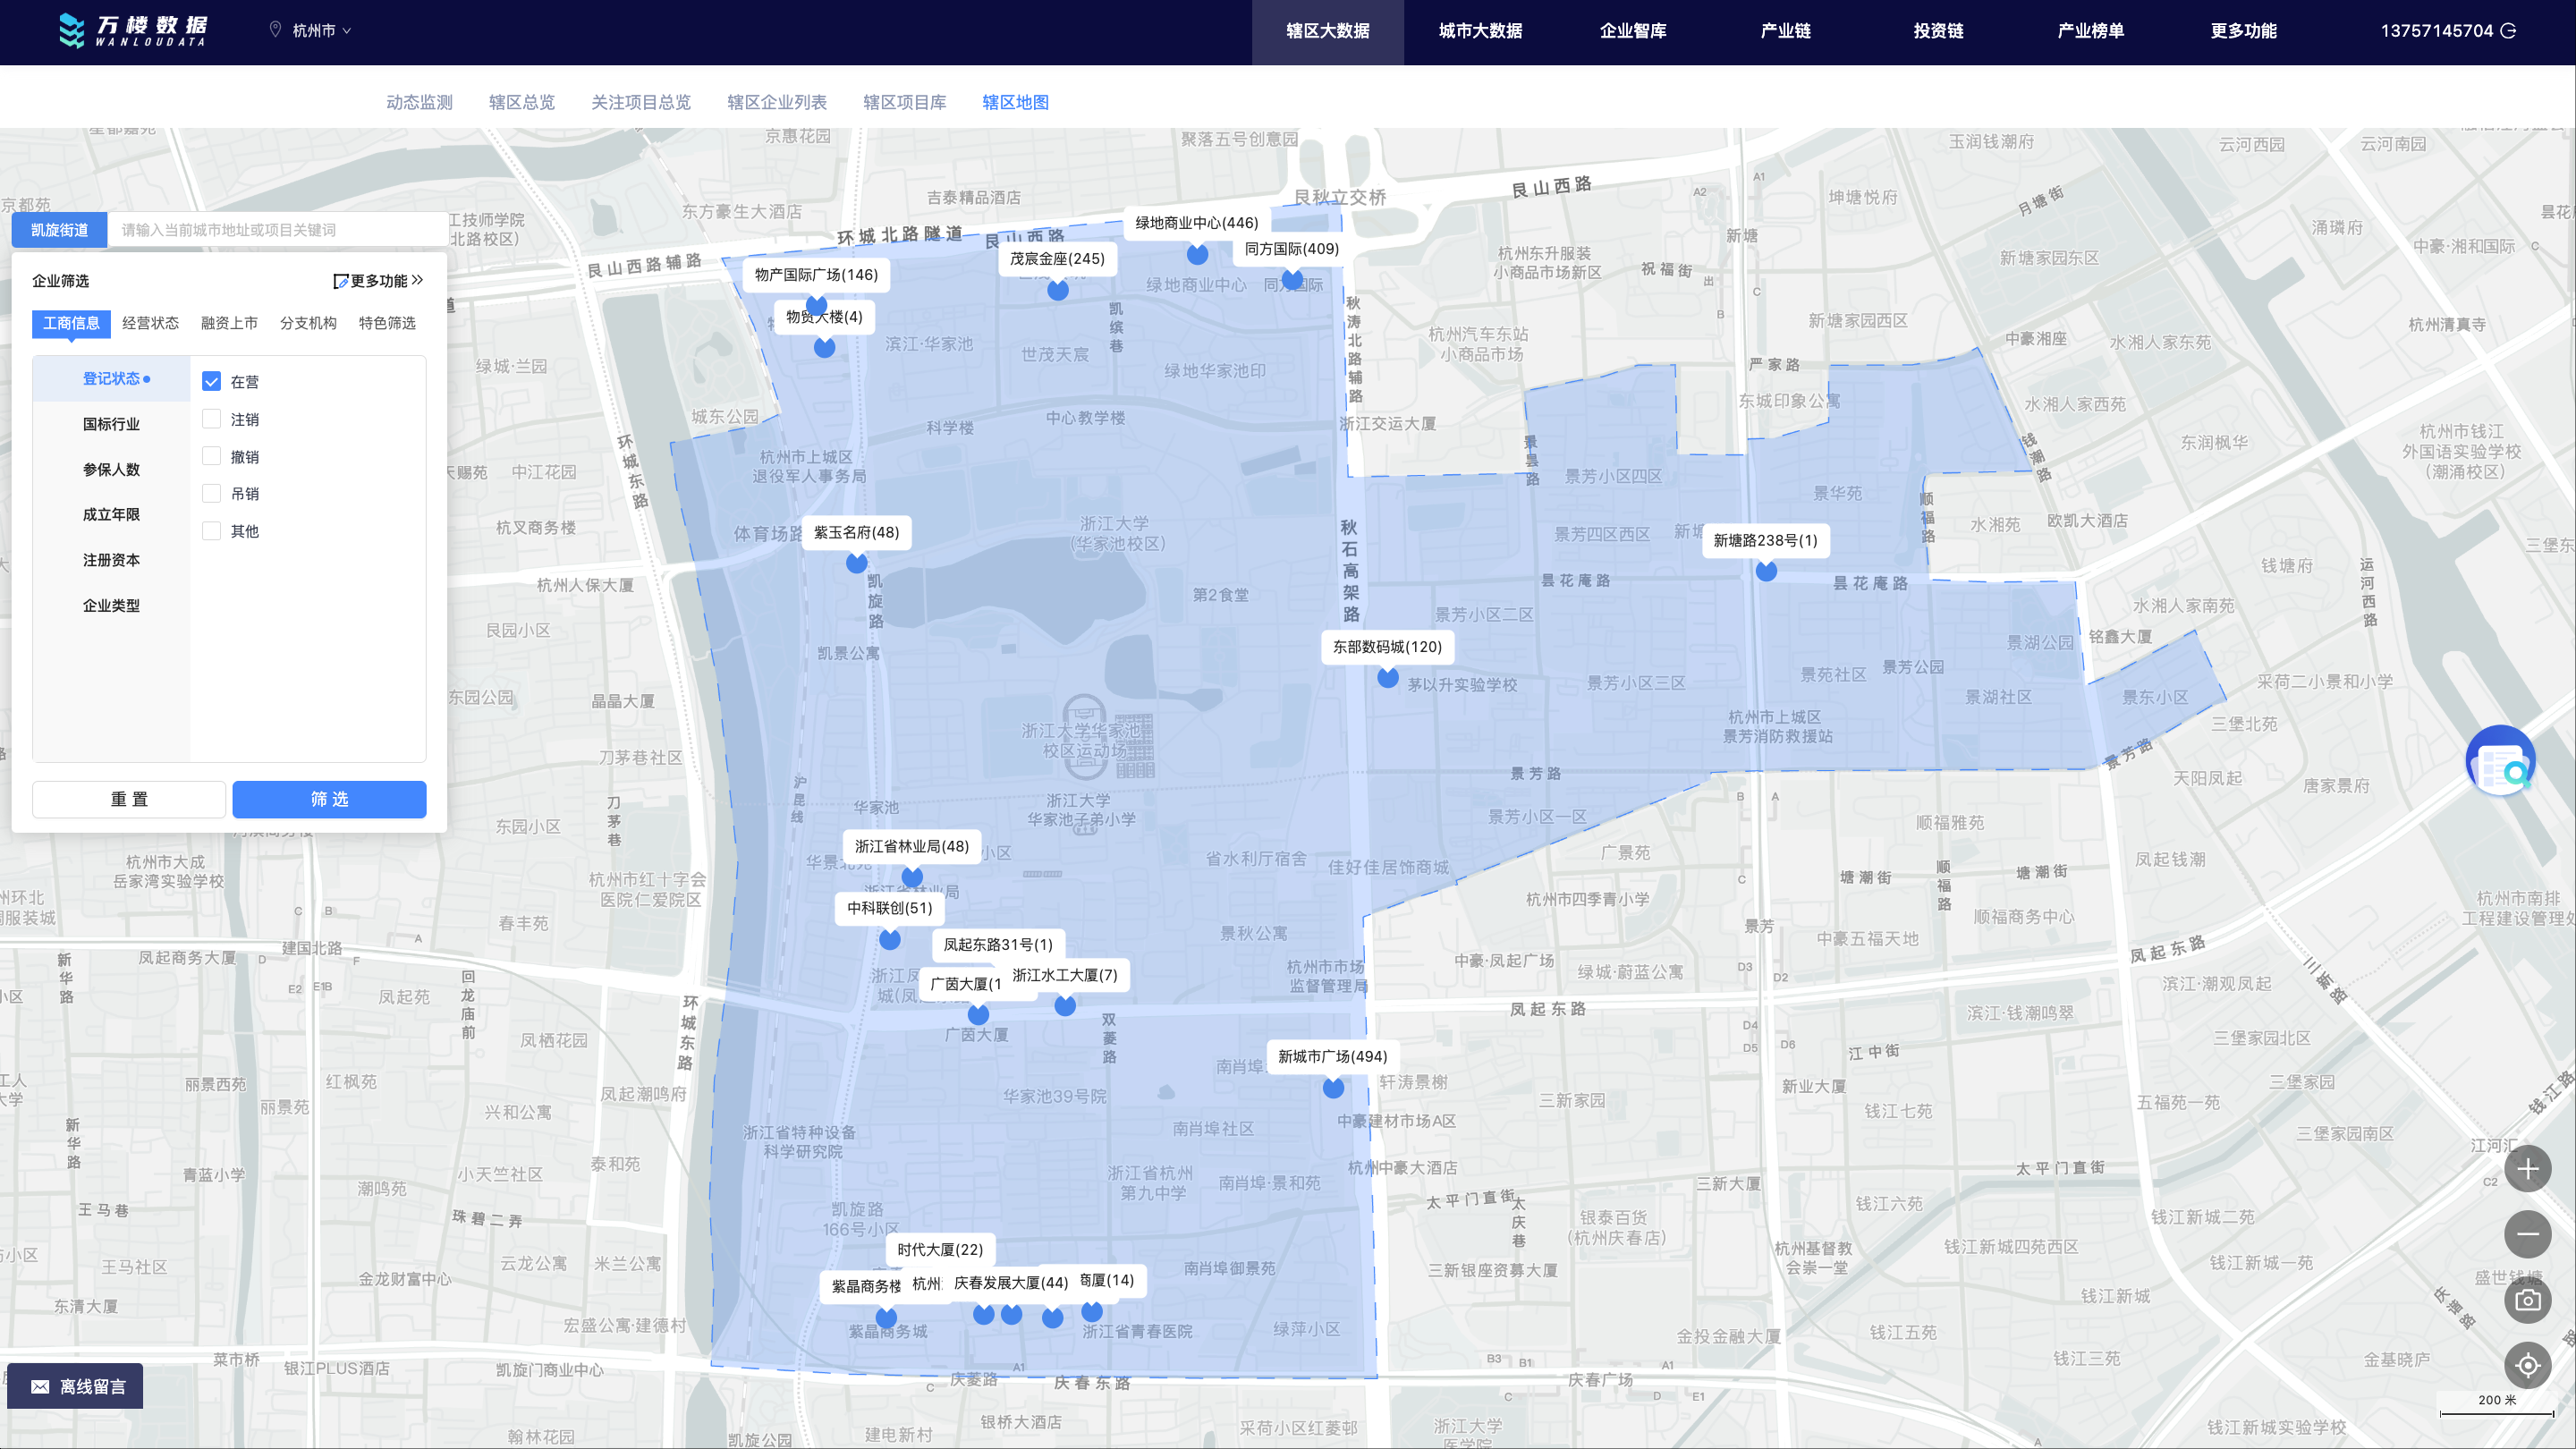Click the map zoom out minus button
This screenshot has width=2576, height=1449.
(2527, 1234)
